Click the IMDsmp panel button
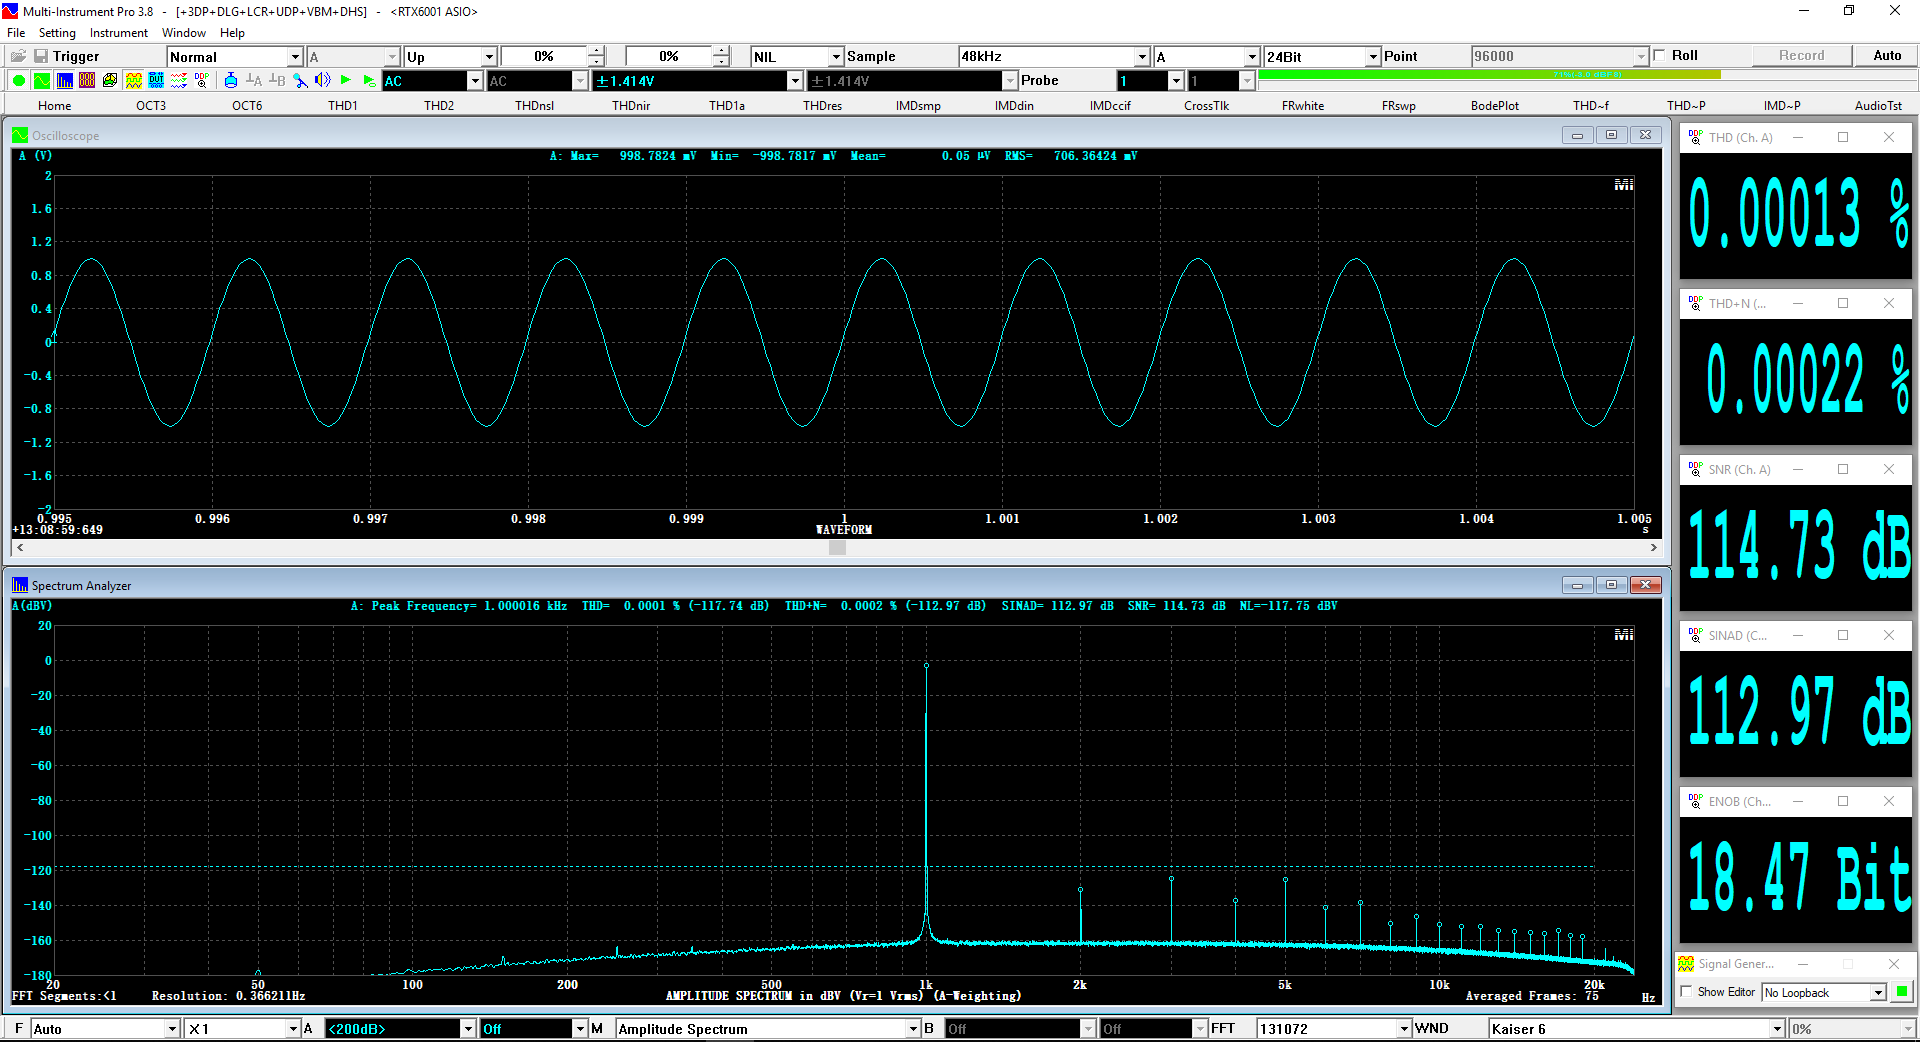This screenshot has width=1920, height=1042. 918,105
